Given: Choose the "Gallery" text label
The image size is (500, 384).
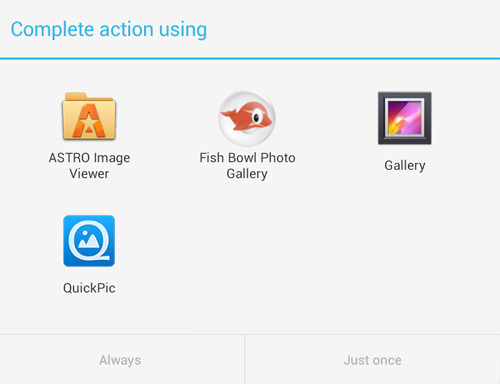Looking at the screenshot, I should coord(405,165).
